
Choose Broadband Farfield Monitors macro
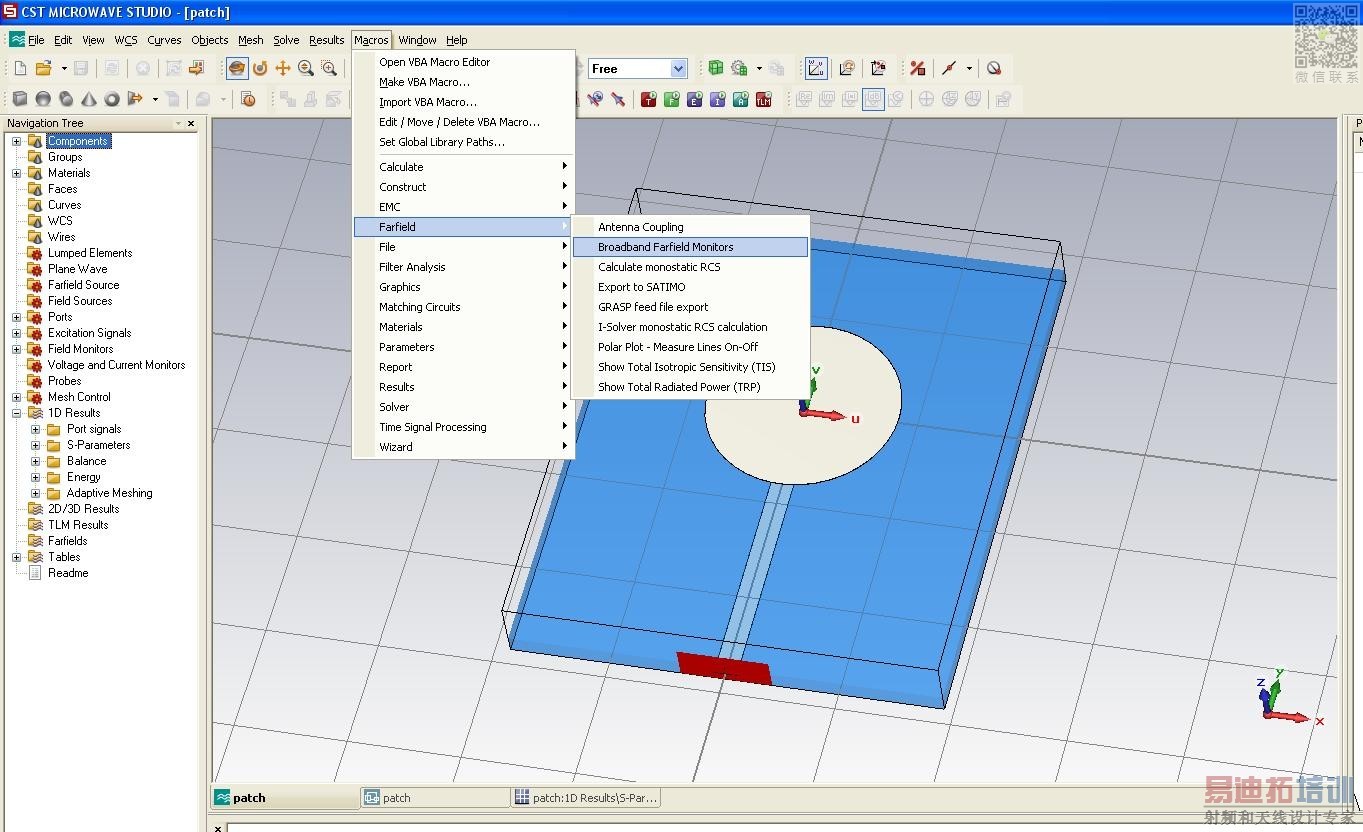click(x=689, y=247)
